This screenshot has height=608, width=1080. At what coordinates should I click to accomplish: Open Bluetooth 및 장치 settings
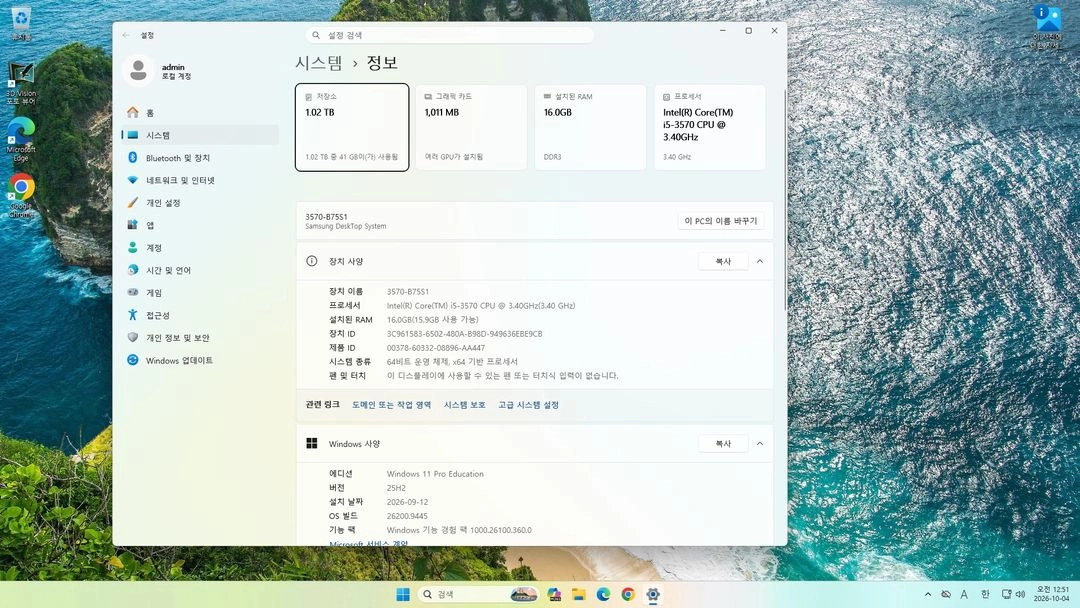tap(200, 158)
